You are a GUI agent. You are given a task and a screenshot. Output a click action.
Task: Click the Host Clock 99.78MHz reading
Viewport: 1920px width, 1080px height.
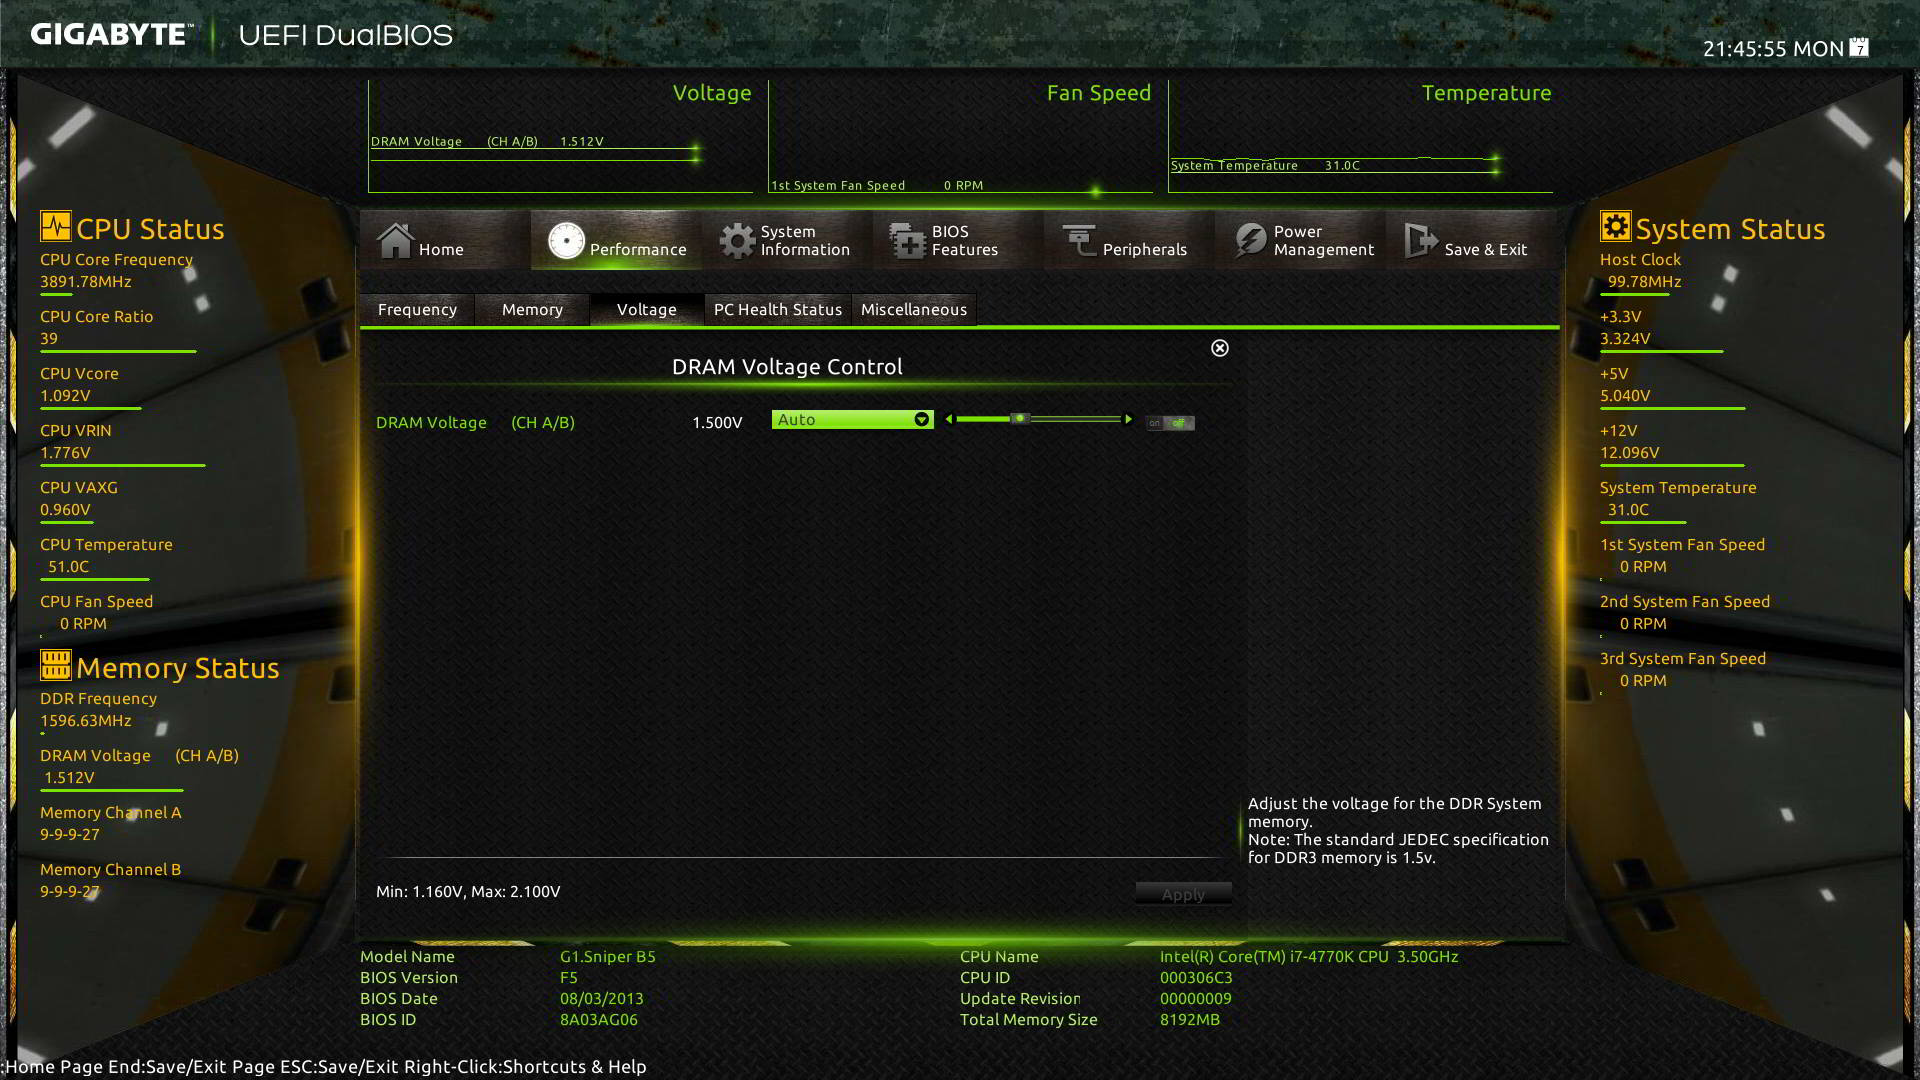(1644, 282)
